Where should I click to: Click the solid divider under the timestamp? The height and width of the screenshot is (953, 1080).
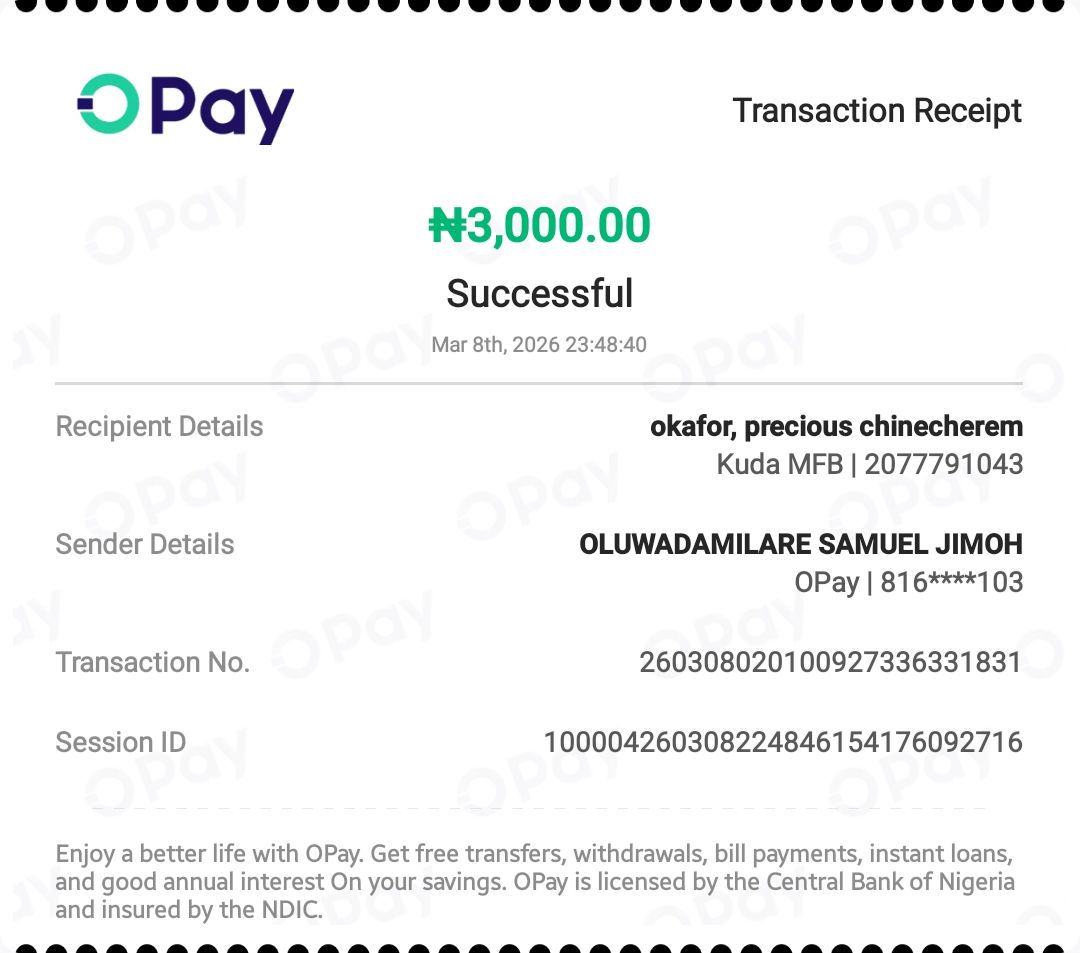point(539,383)
